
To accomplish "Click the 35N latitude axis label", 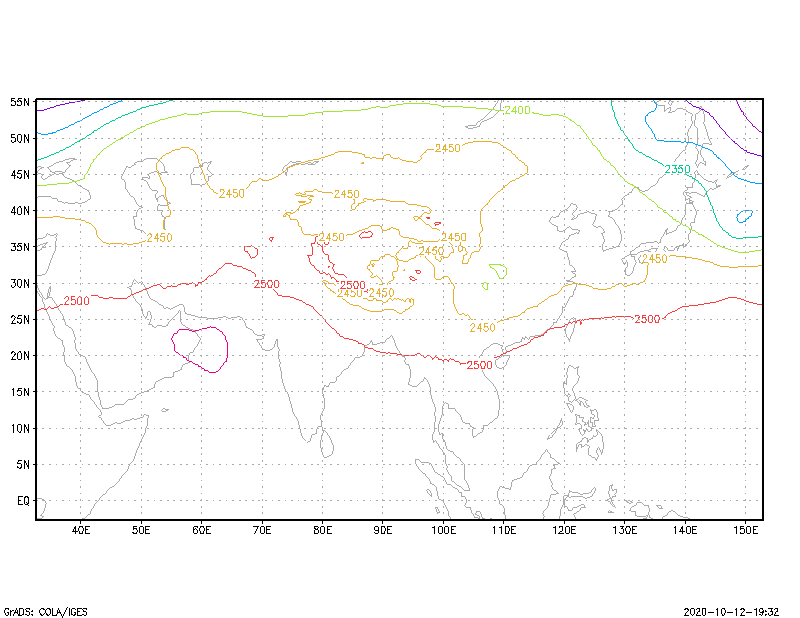I will point(20,247).
